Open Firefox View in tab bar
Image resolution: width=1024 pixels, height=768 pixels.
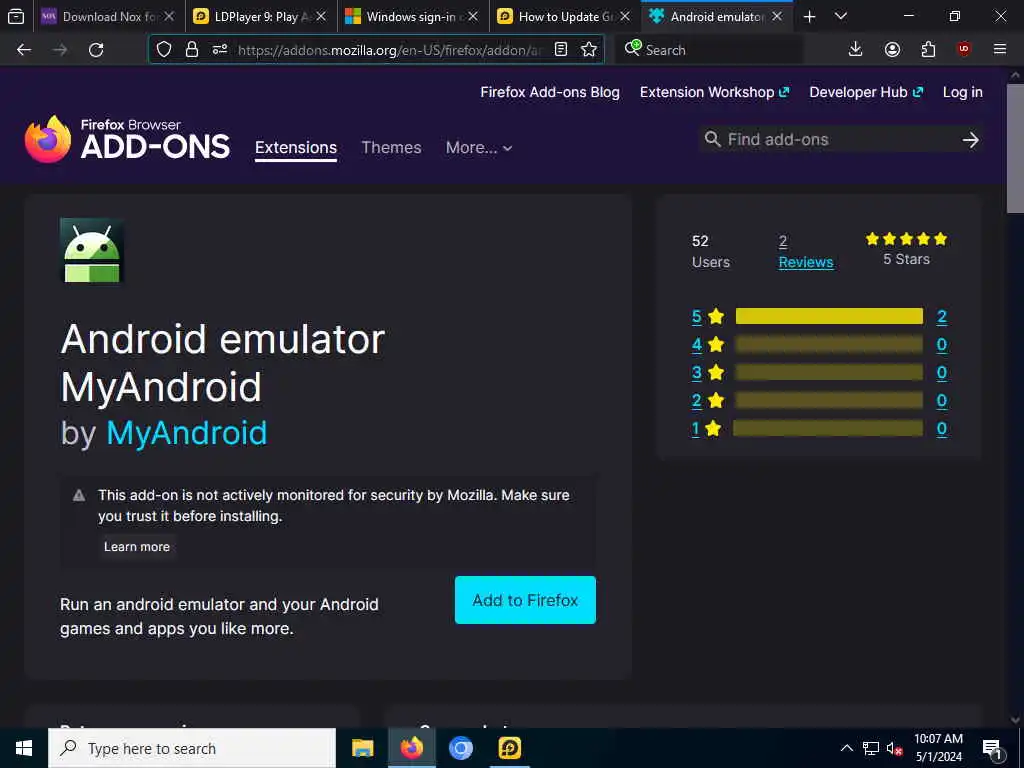pyautogui.click(x=16, y=16)
